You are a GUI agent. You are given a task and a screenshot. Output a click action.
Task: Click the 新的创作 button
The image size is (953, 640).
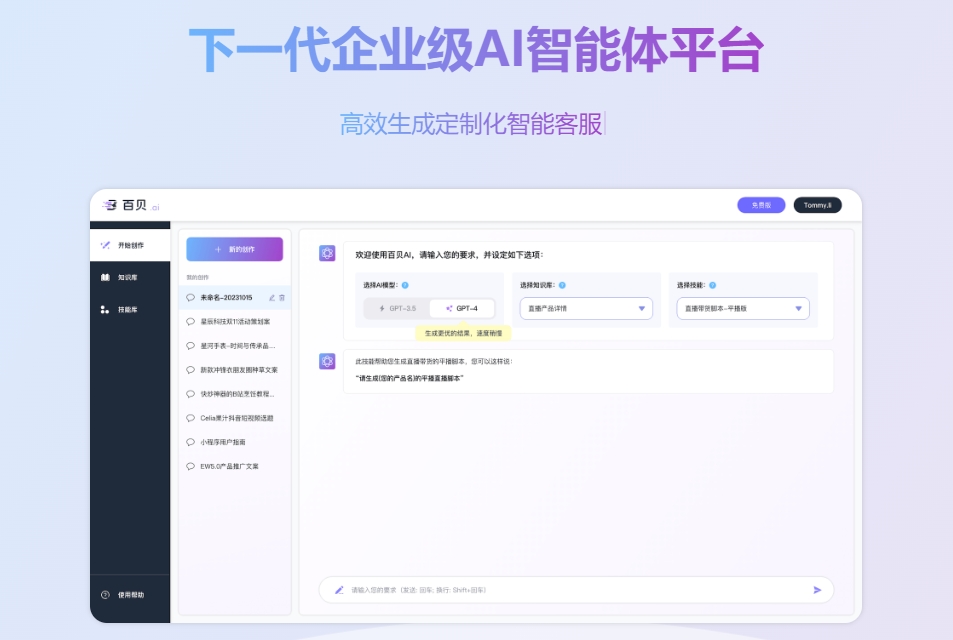233,247
